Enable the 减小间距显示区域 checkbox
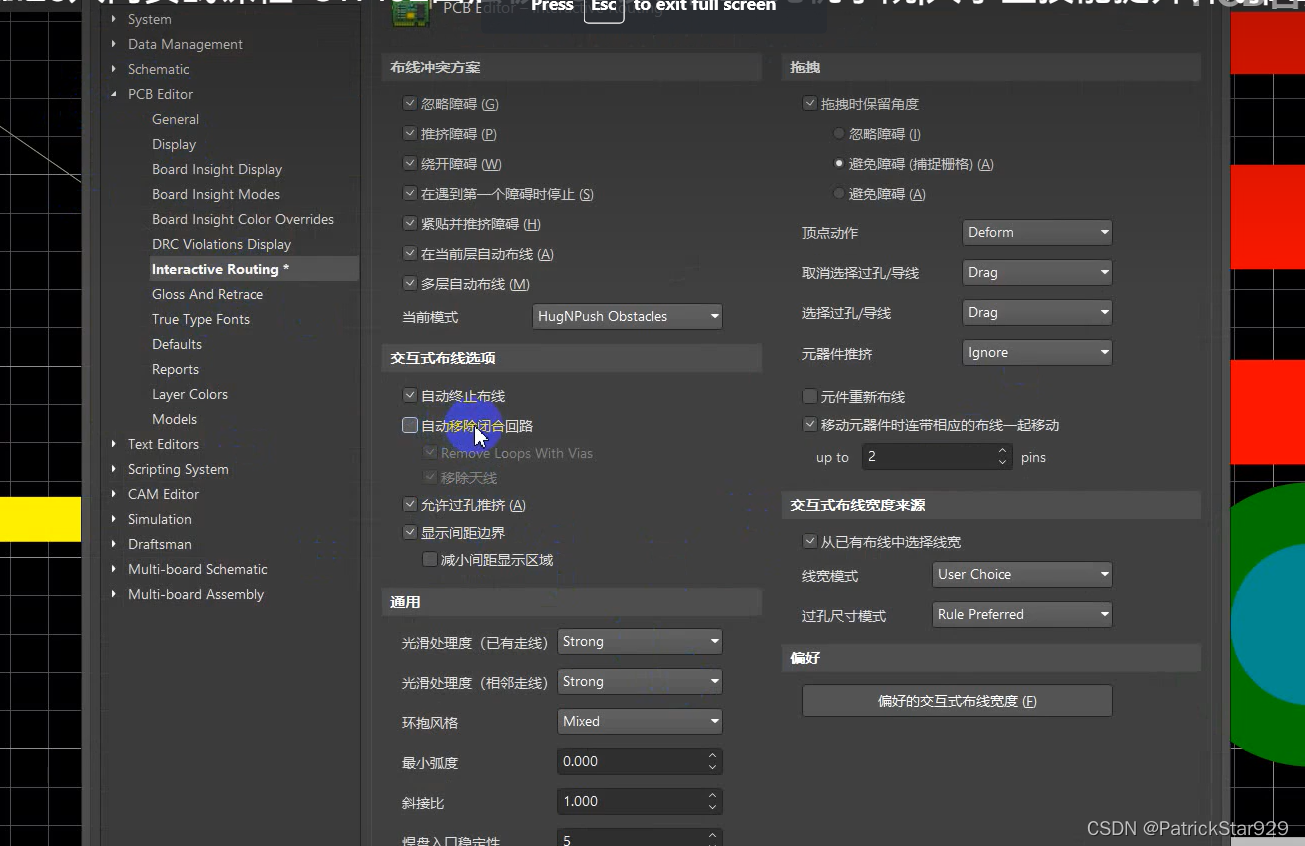Image resolution: width=1305 pixels, height=846 pixels. pos(430,559)
